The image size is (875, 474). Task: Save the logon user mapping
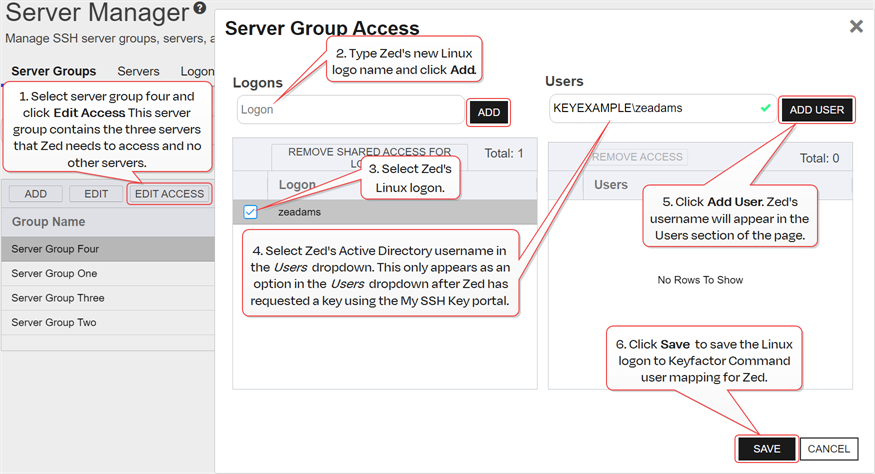(766, 449)
